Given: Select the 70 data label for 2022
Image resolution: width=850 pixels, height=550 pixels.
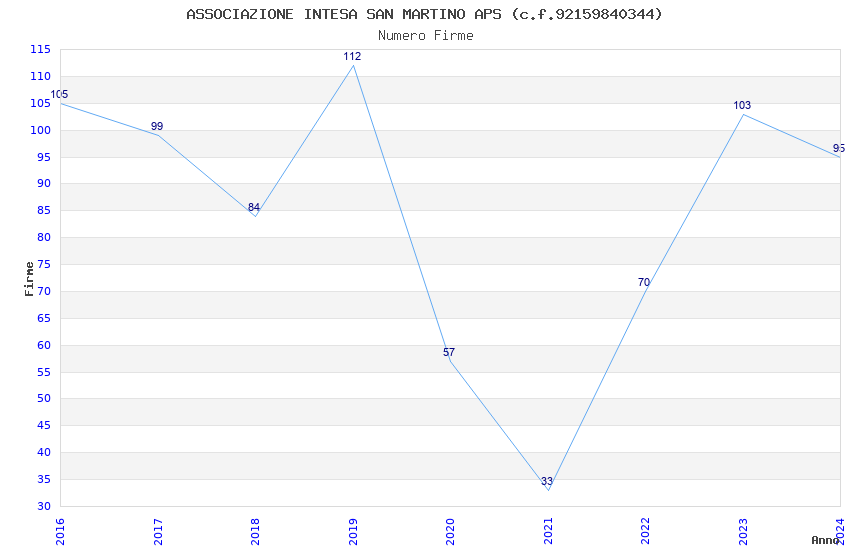Looking at the screenshot, I should click(643, 282).
